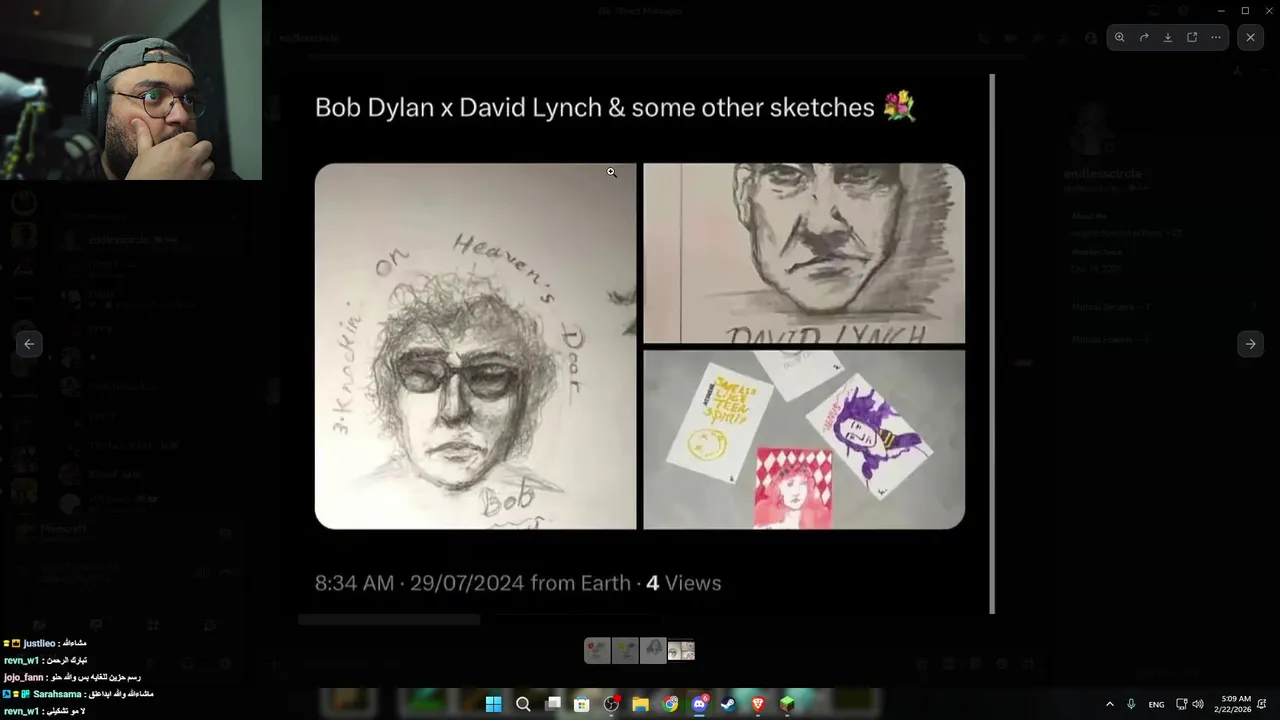Expand the system tray hidden icons chevron

point(1109,704)
